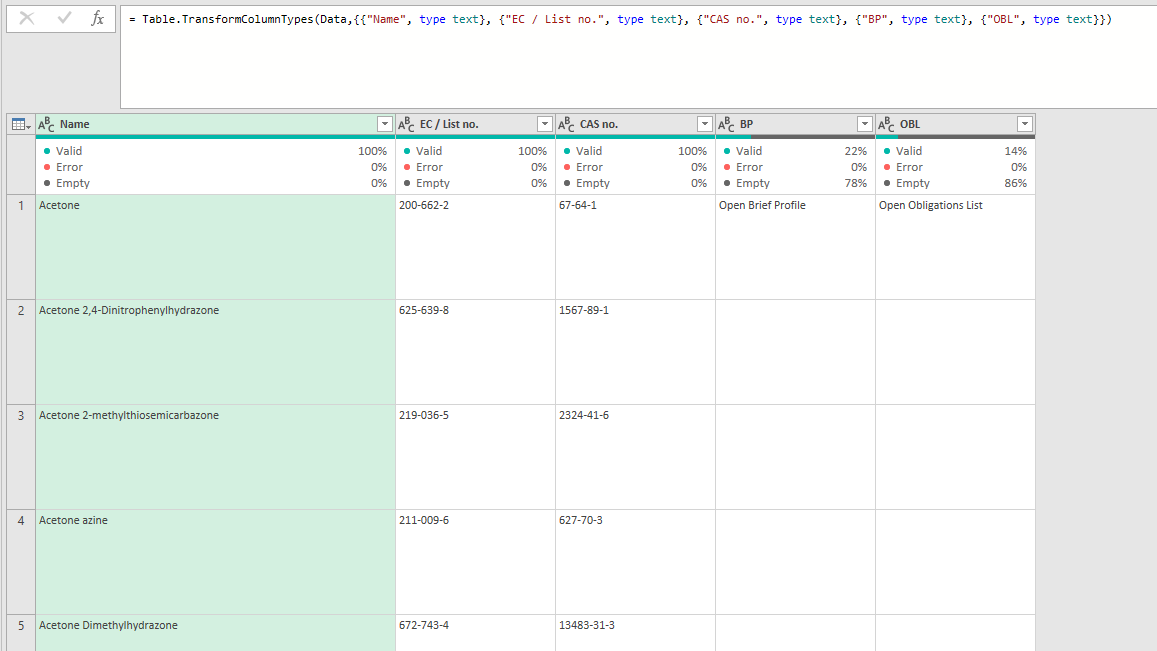This screenshot has width=1157, height=651.
Task: Select EC number cell '219-036-5'
Action: (475, 457)
